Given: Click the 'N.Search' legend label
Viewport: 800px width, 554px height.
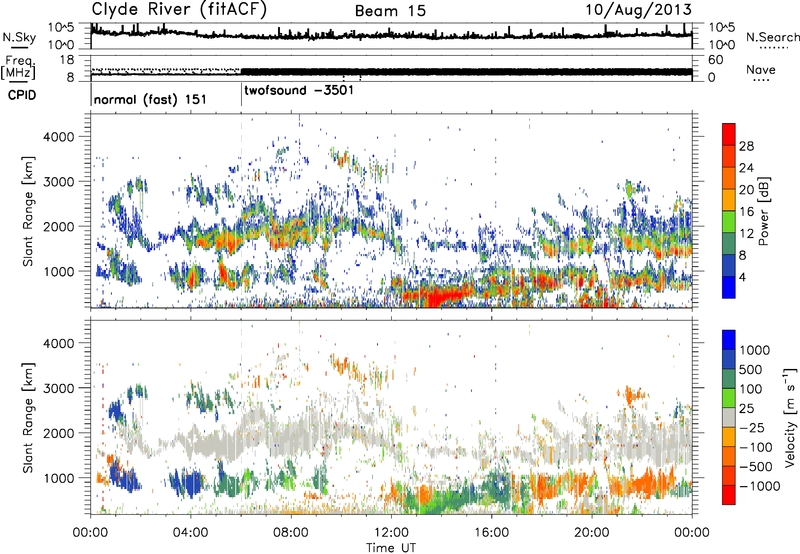Looking at the screenshot, I should [772, 37].
